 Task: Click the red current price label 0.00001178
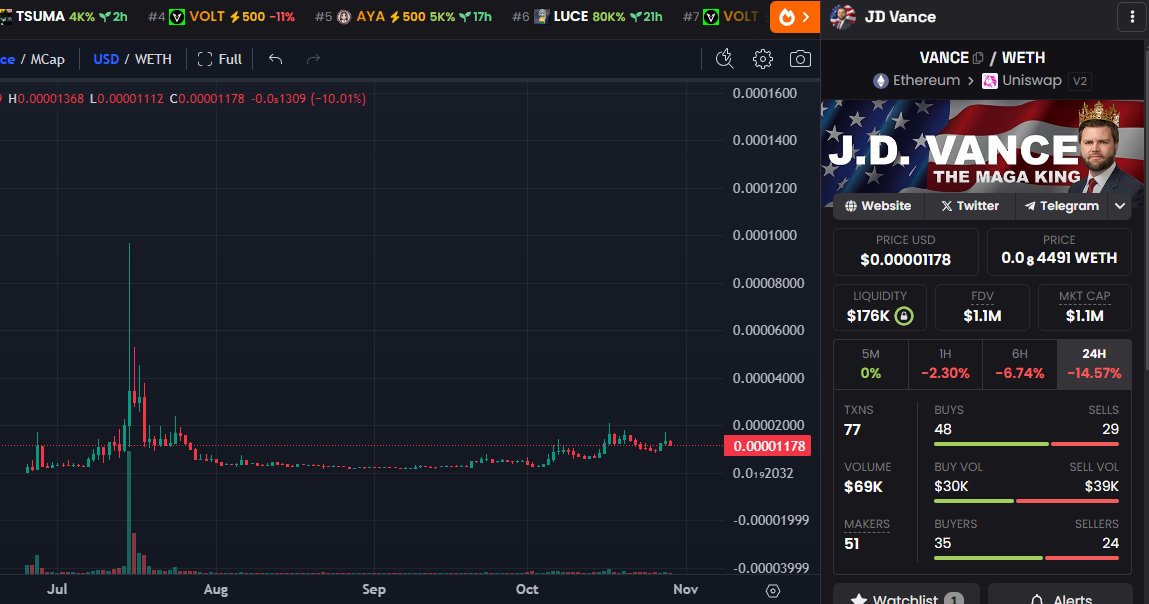768,446
